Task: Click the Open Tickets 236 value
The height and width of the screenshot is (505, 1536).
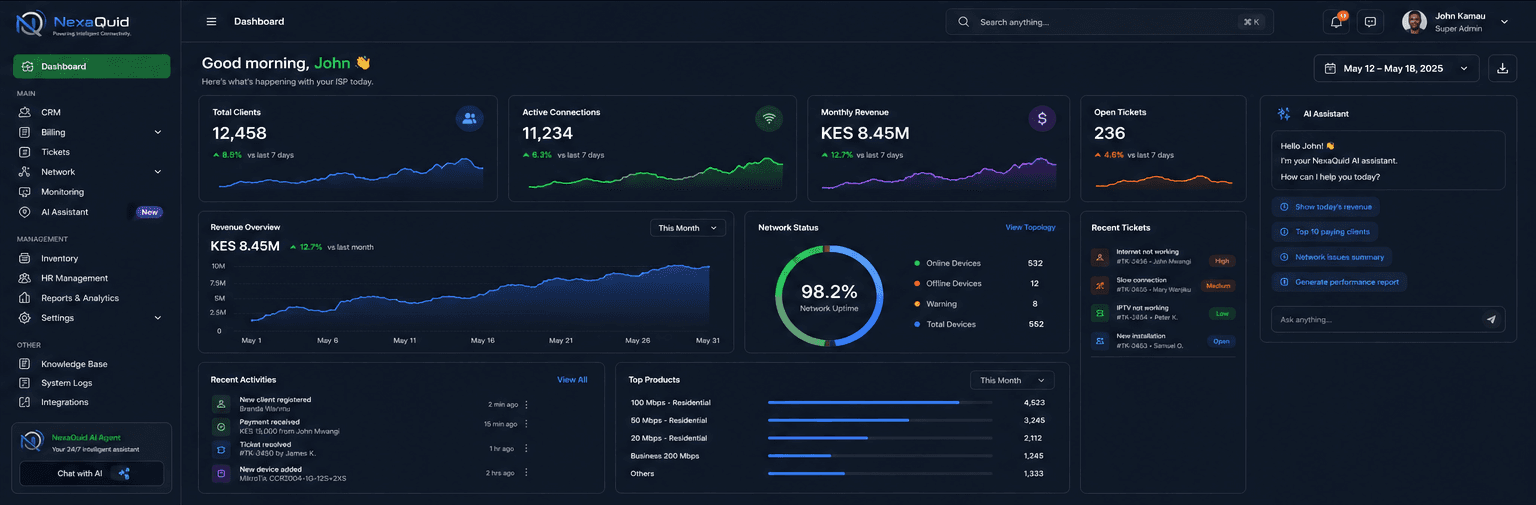Action: point(1110,133)
